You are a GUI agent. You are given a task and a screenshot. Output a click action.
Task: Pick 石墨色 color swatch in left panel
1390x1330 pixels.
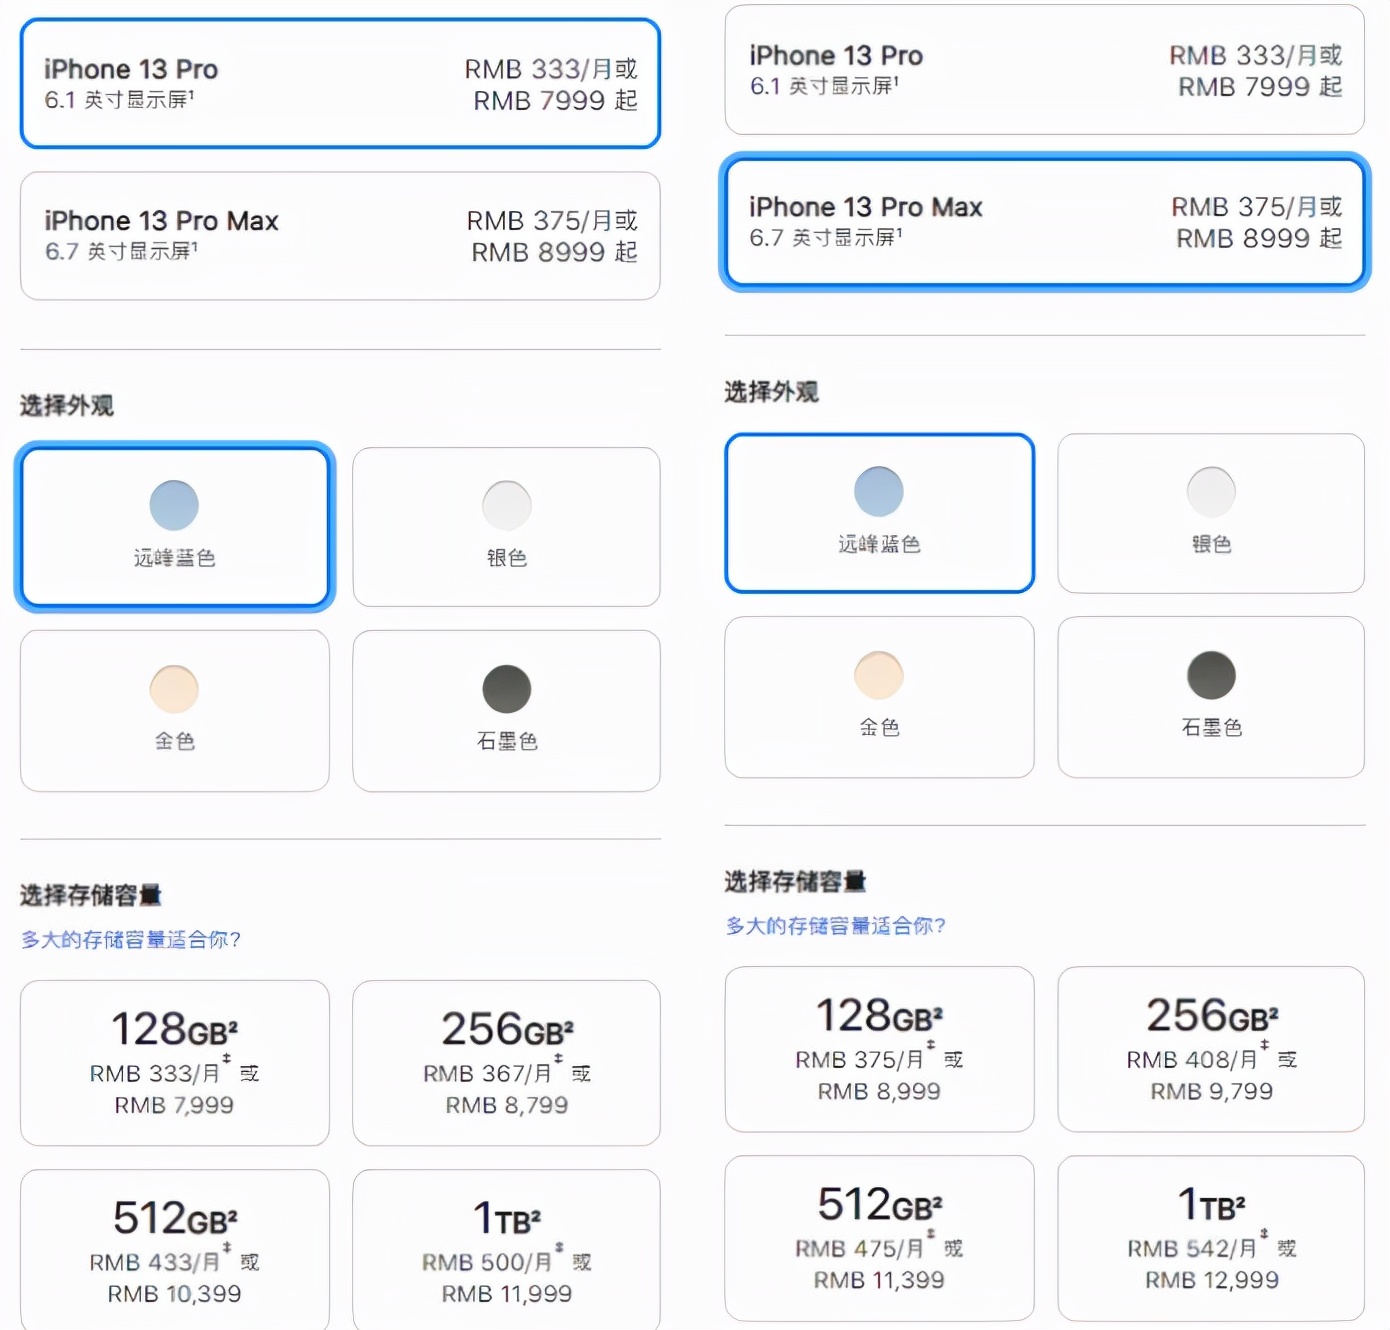pos(506,711)
